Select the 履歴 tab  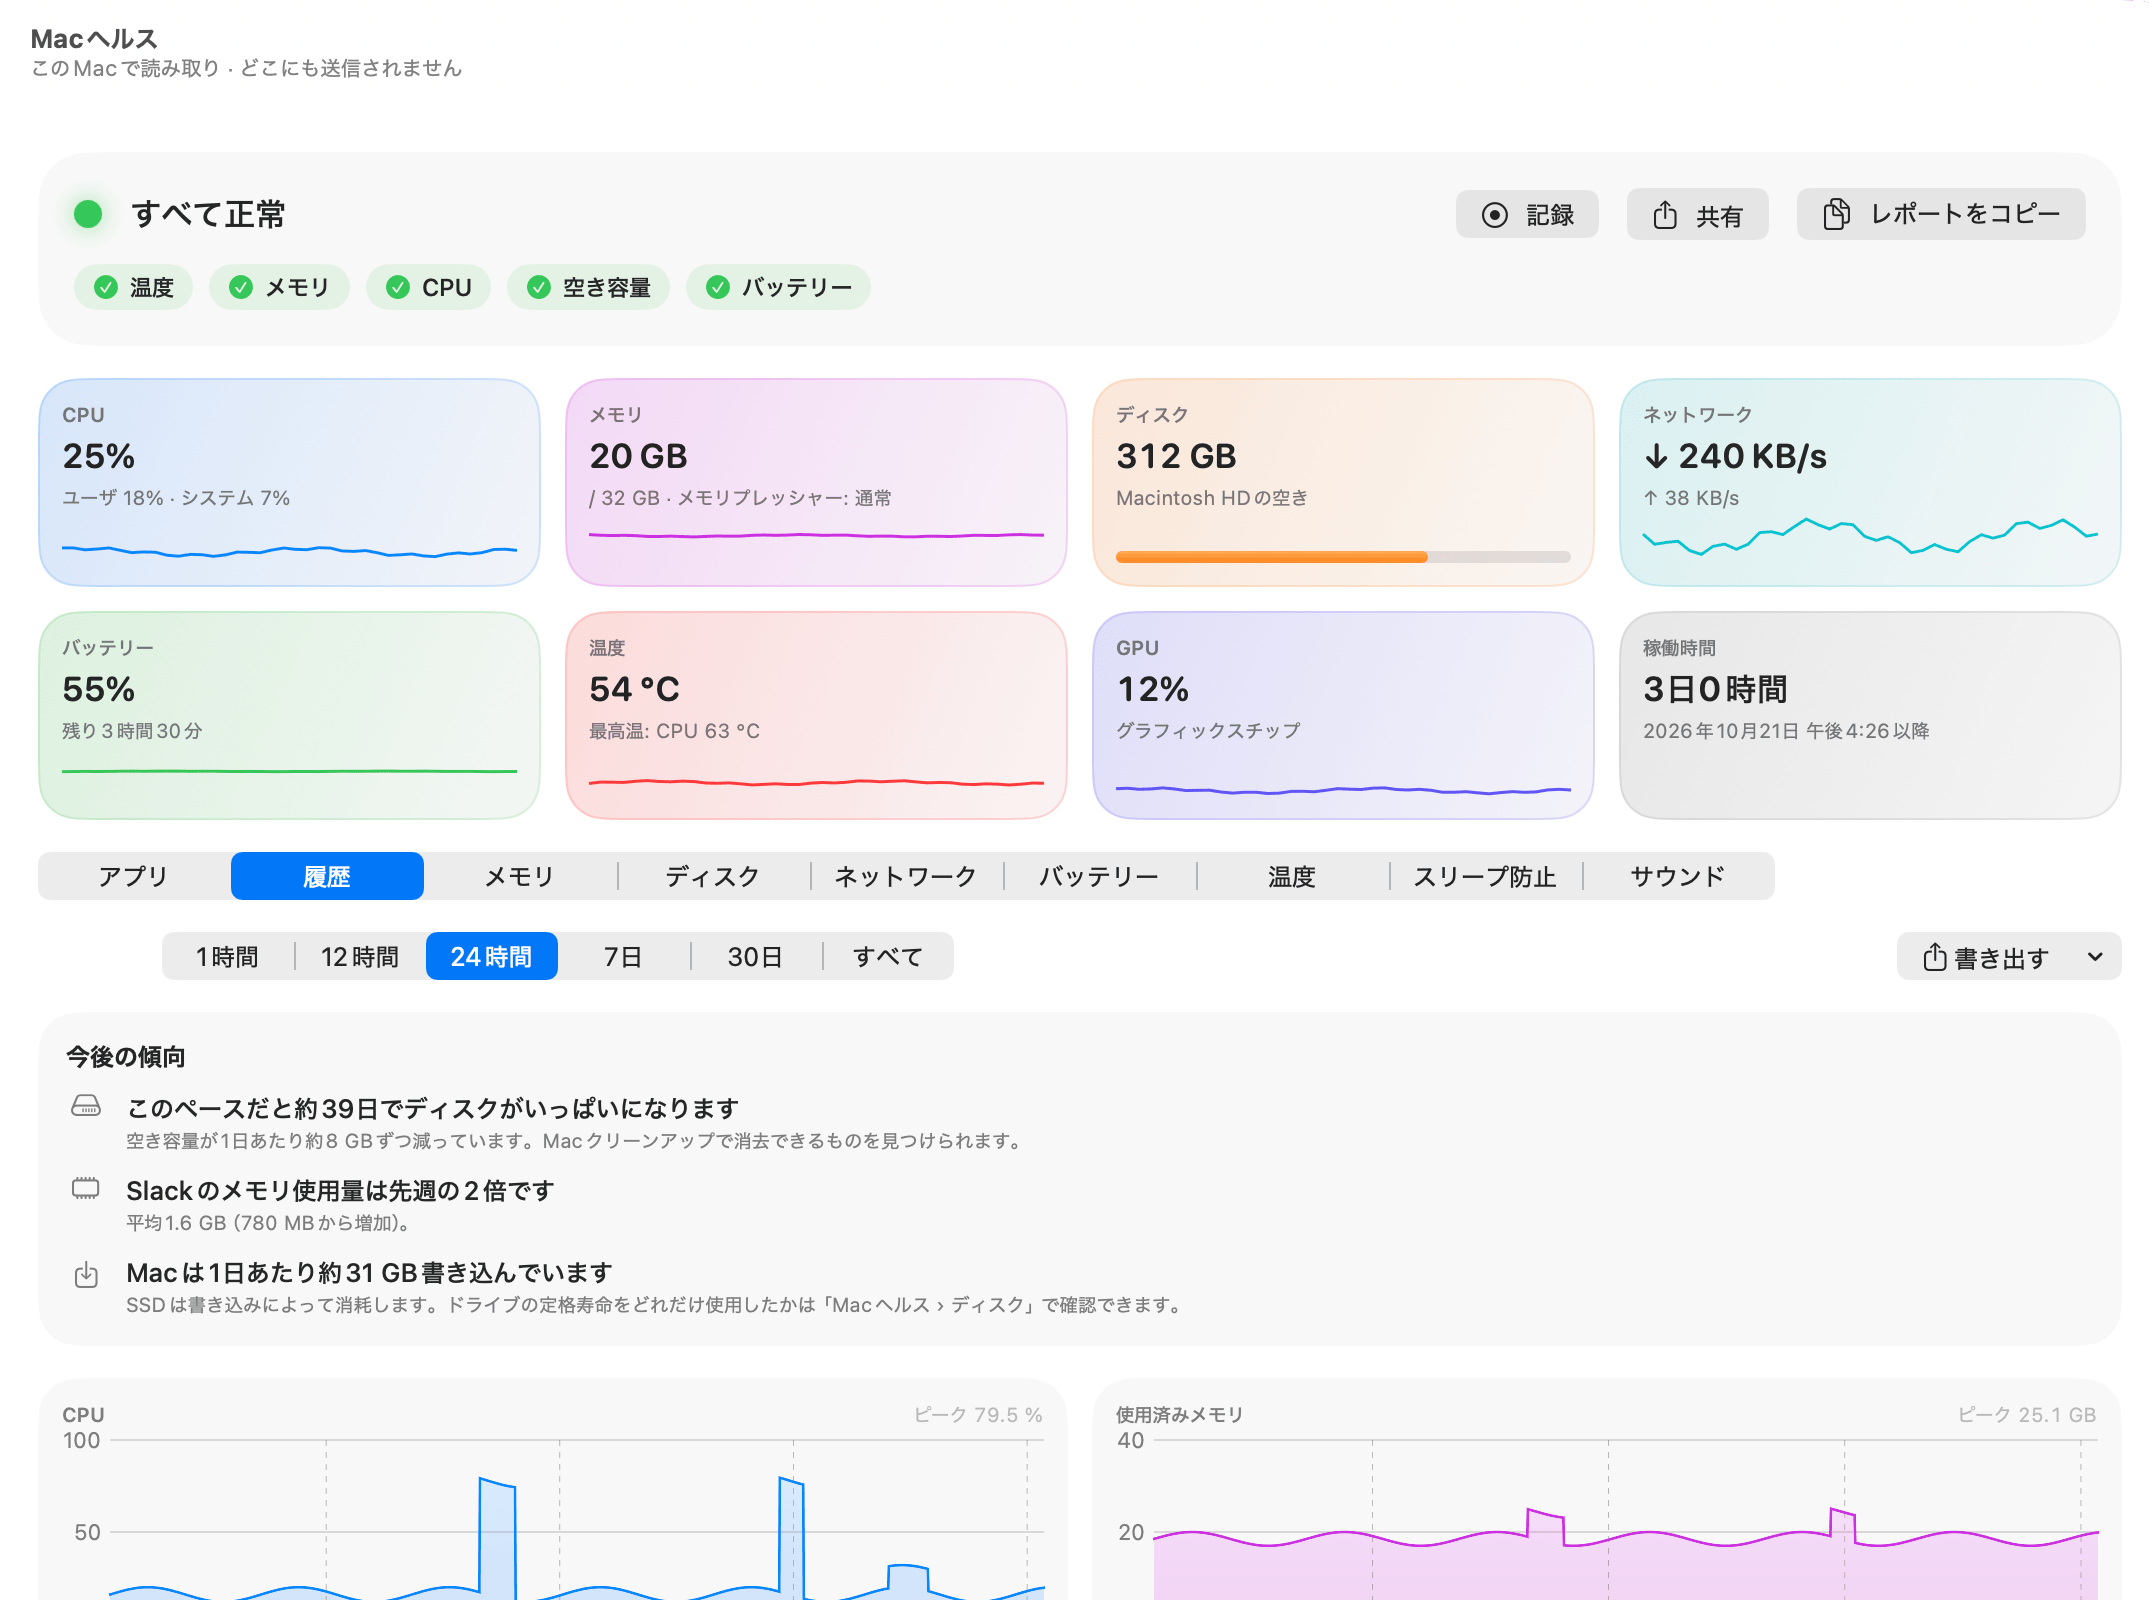coord(327,876)
